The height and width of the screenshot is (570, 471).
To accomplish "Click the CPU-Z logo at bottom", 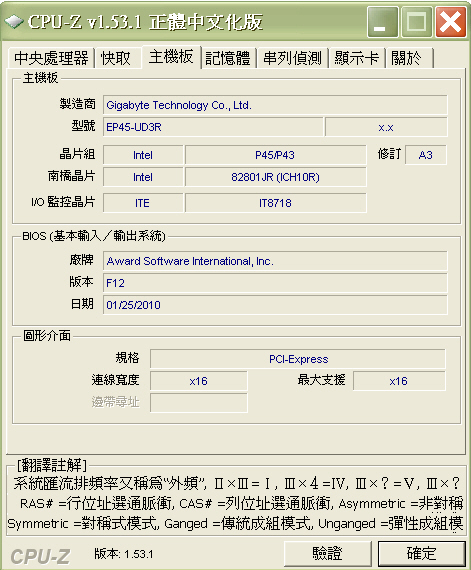I will tap(40, 557).
